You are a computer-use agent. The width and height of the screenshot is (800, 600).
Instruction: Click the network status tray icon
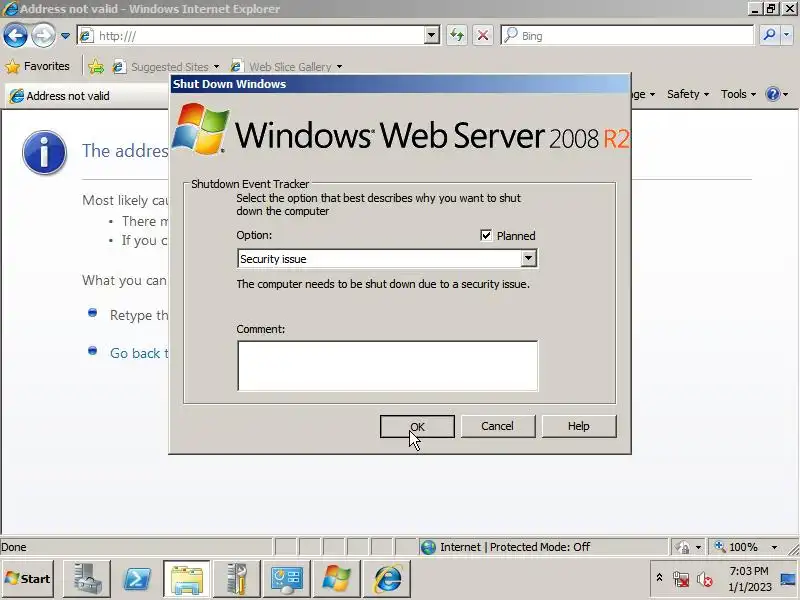[x=681, y=579]
